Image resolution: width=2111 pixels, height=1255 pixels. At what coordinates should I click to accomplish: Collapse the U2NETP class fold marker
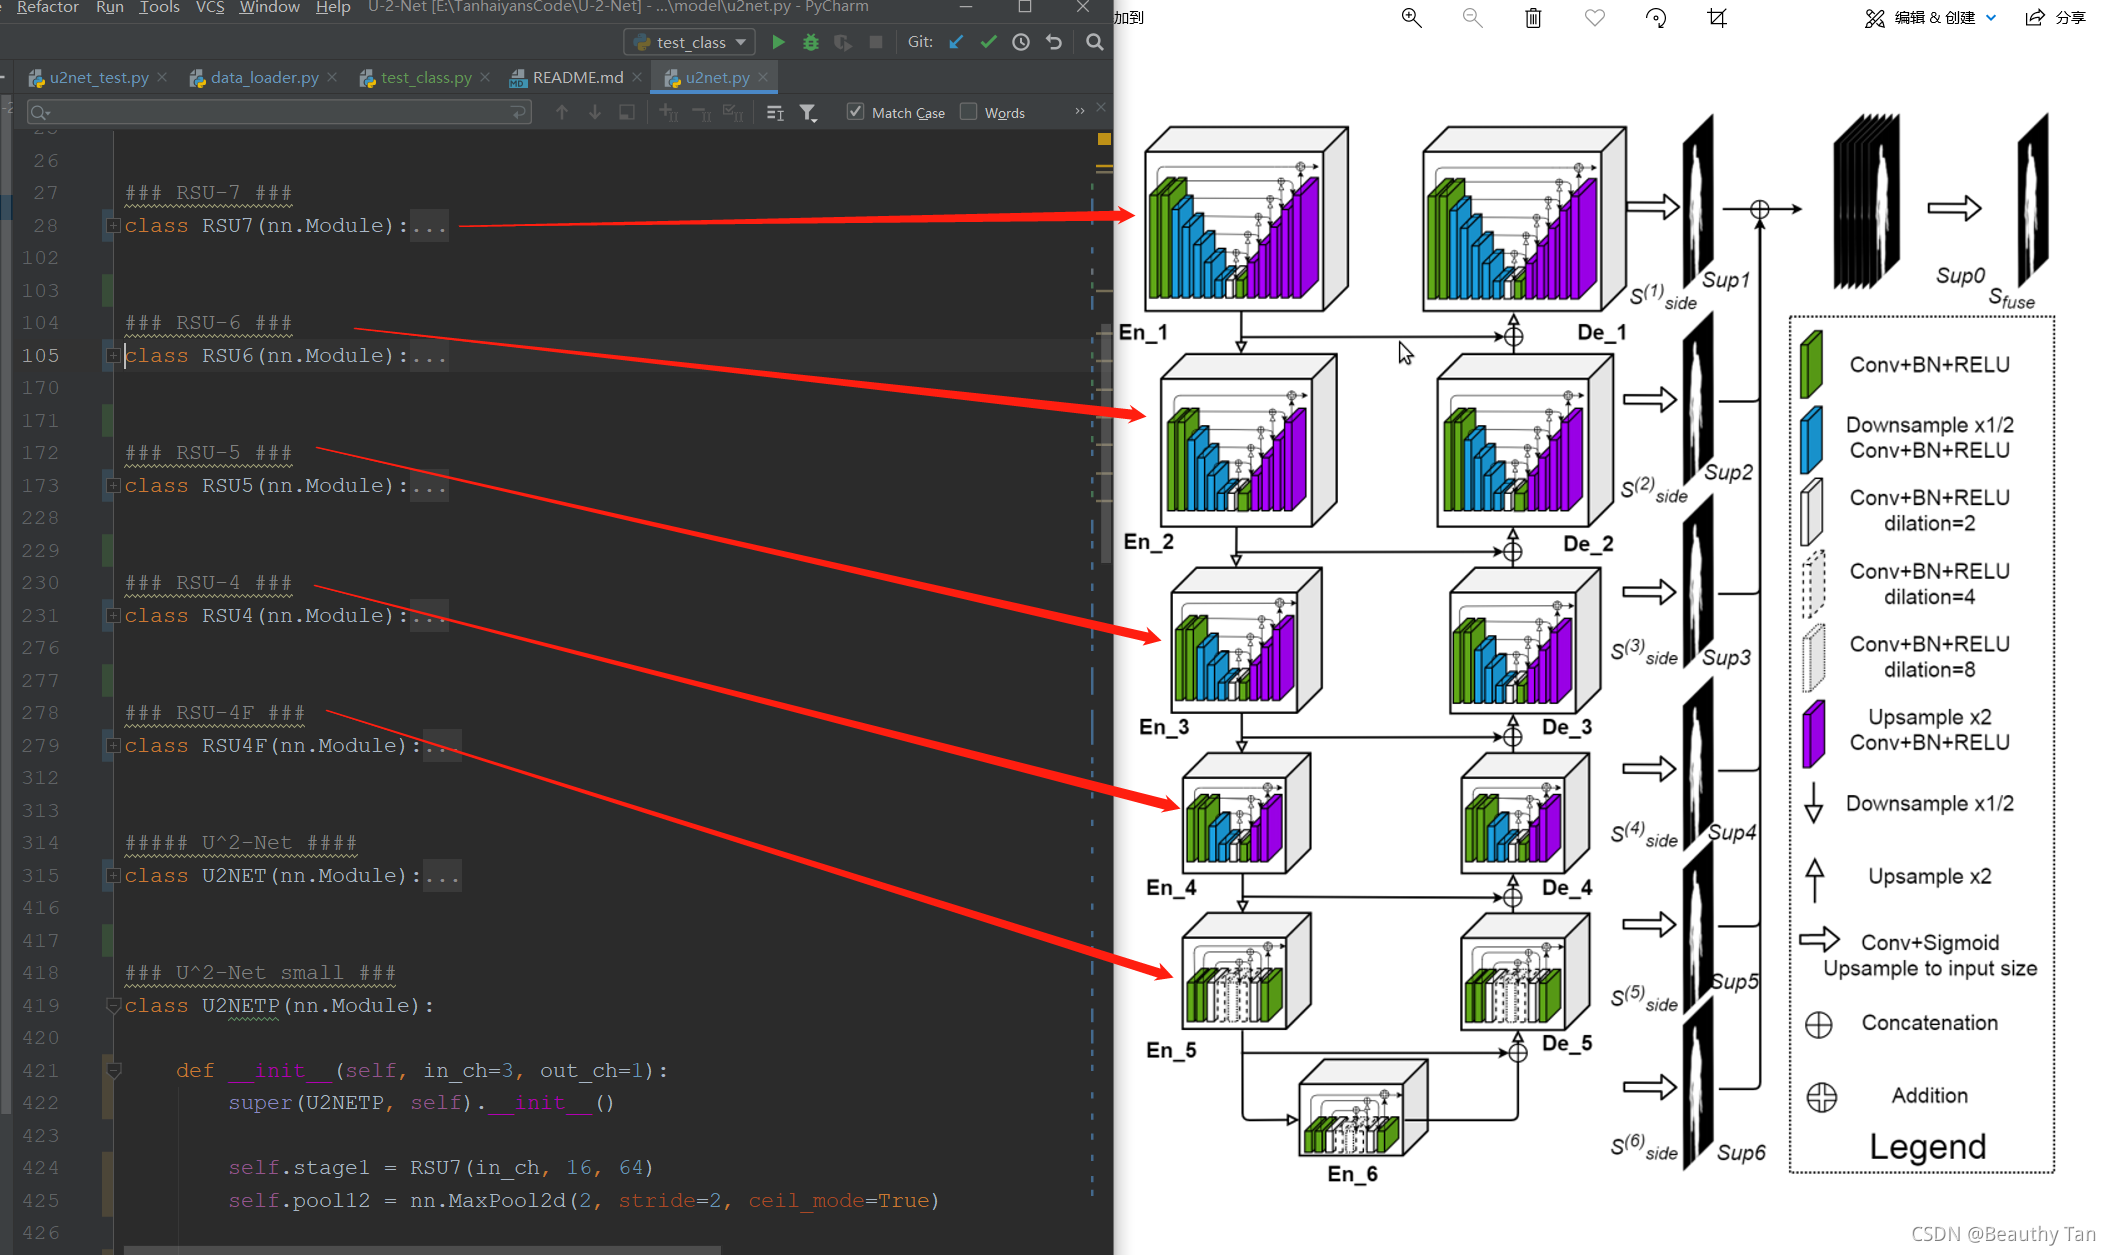(113, 1006)
